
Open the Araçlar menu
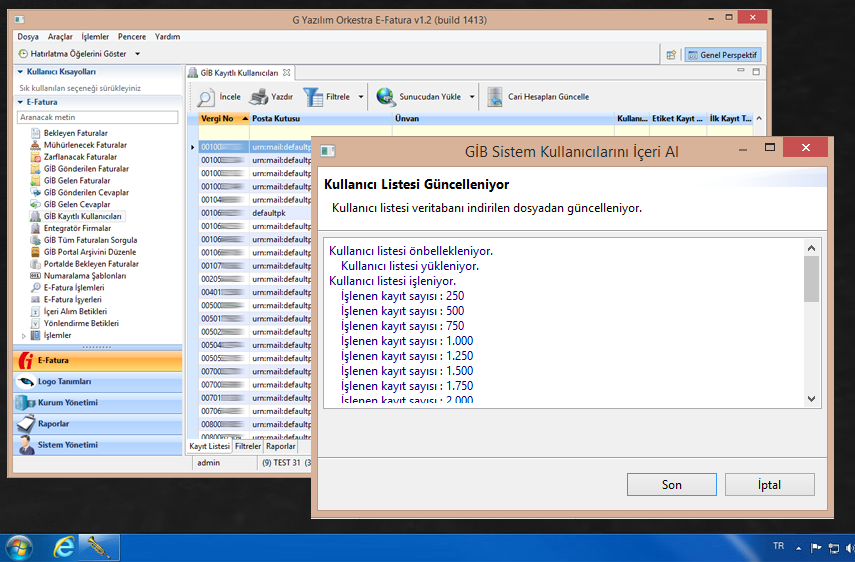tap(60, 37)
